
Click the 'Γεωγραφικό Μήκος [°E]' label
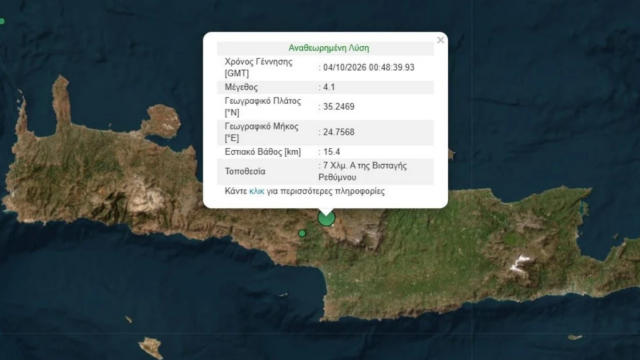[262, 132]
